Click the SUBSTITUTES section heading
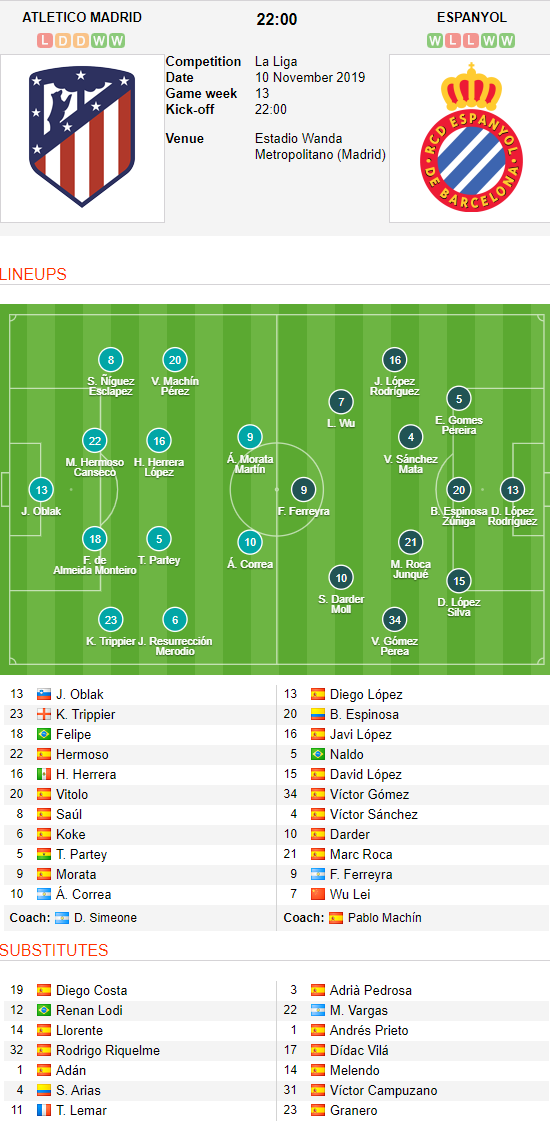The image size is (550, 1128). pyautogui.click(x=54, y=950)
